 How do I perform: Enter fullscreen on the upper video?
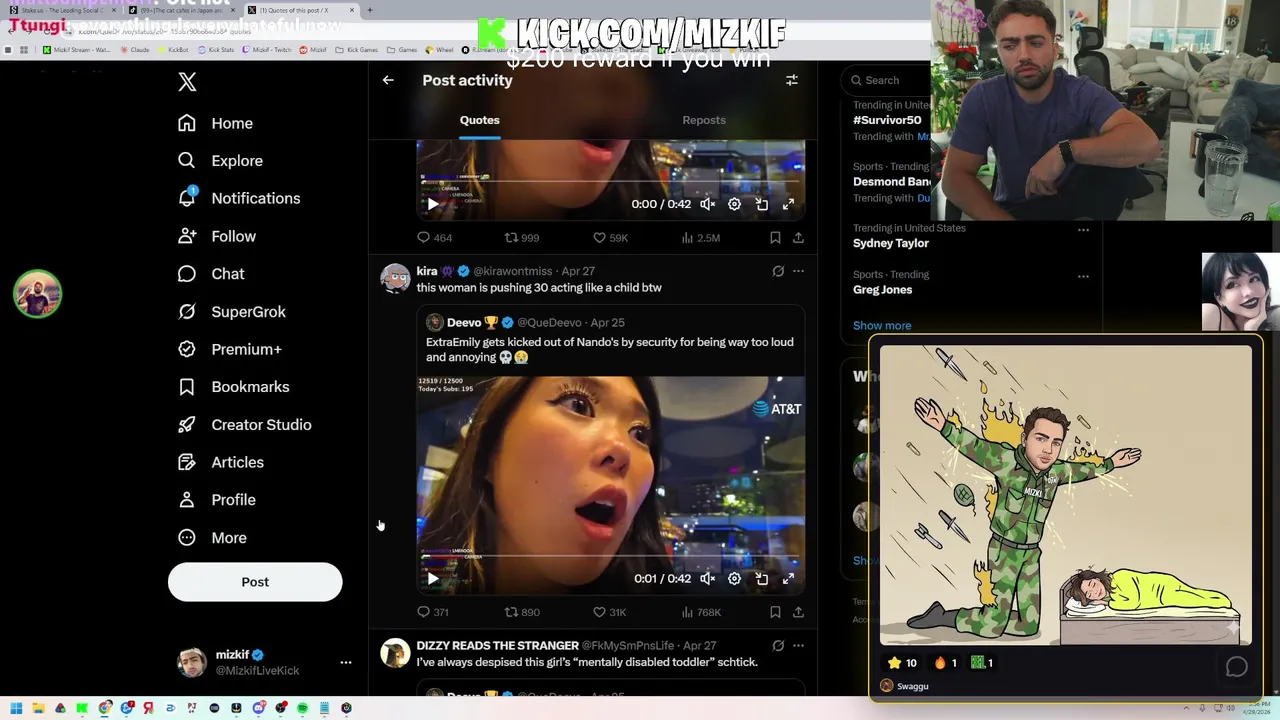pos(788,204)
